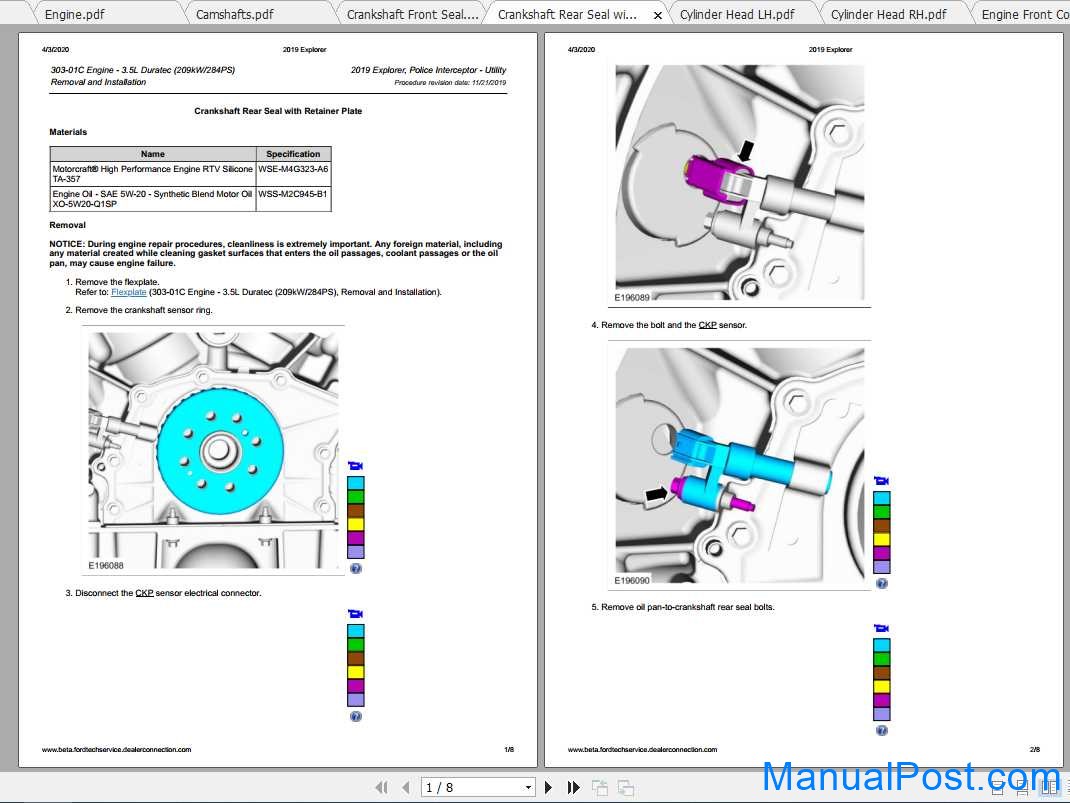Viewport: 1070px width, 803px height.
Task: Pick the yellow swatch beside step 5
Action: click(x=882, y=687)
